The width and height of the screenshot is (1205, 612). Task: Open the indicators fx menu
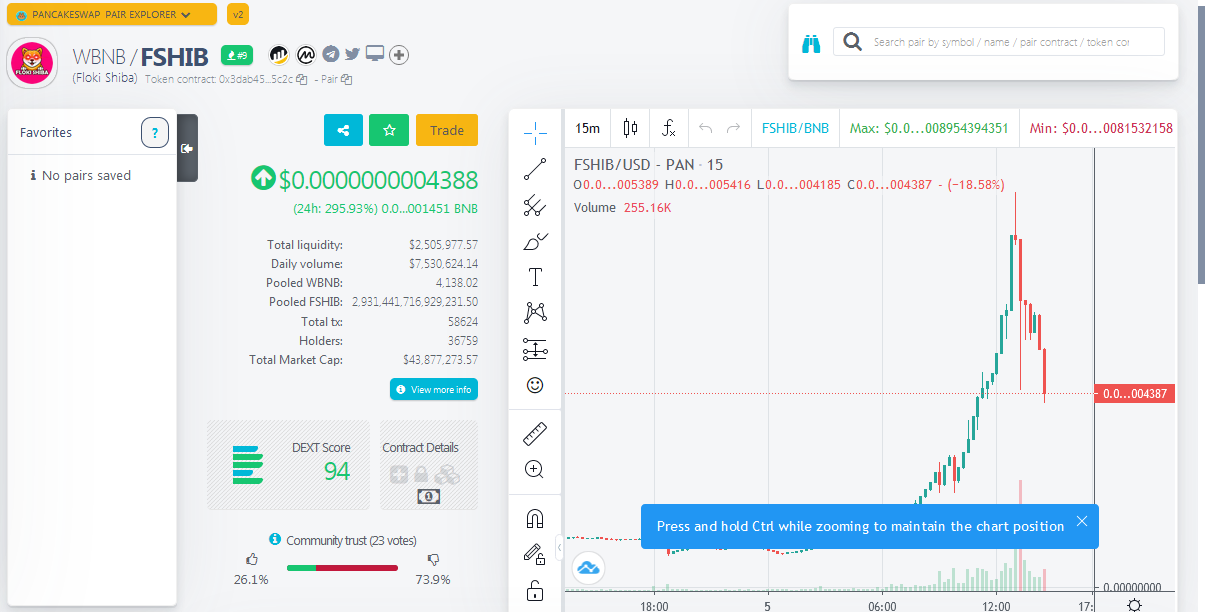pos(669,128)
